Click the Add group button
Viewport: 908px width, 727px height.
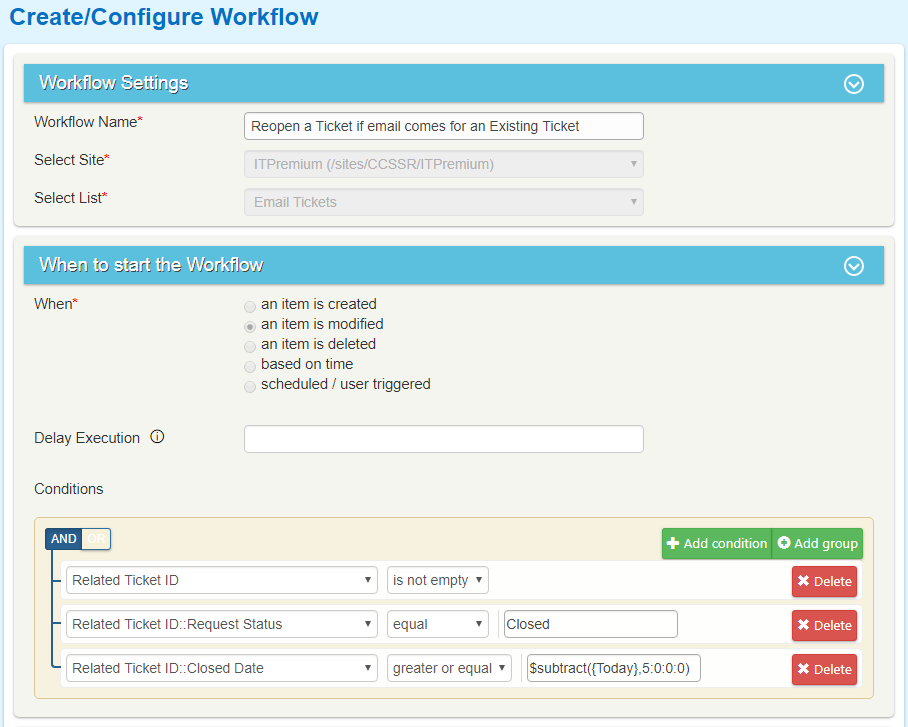point(817,543)
